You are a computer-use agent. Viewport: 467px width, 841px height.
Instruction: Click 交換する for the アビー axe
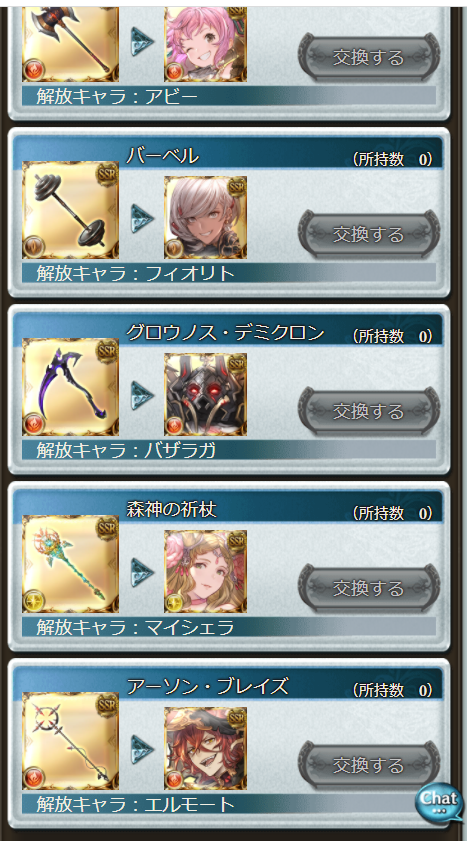tap(369, 57)
